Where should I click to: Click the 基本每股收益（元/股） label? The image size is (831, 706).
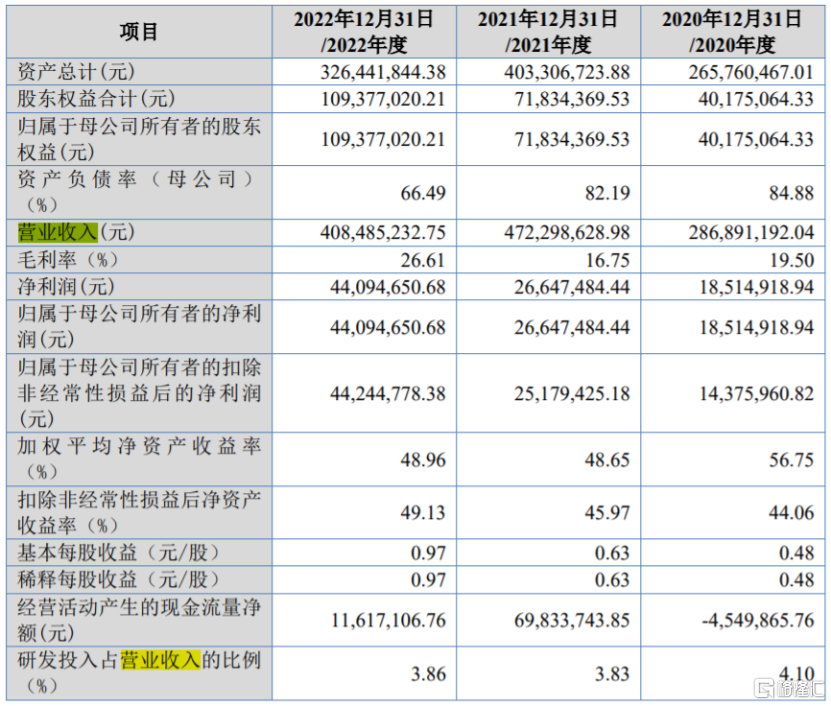click(118, 553)
